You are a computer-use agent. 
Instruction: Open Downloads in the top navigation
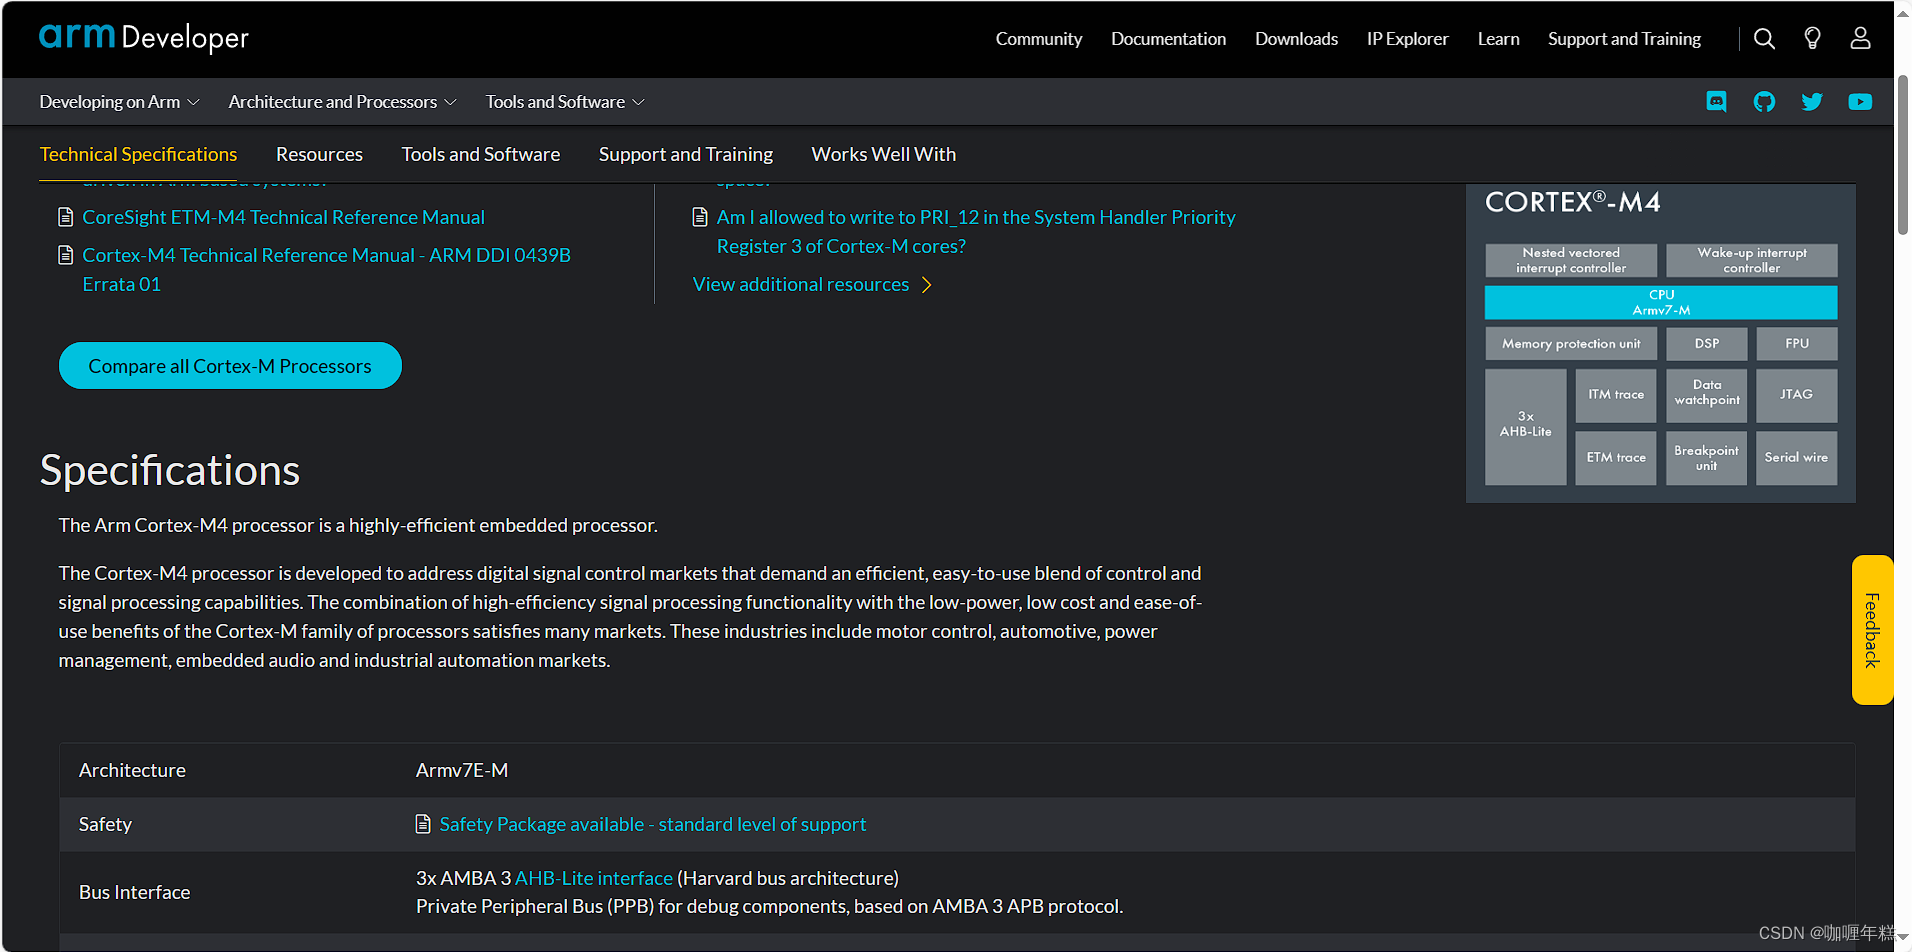[x=1296, y=39]
